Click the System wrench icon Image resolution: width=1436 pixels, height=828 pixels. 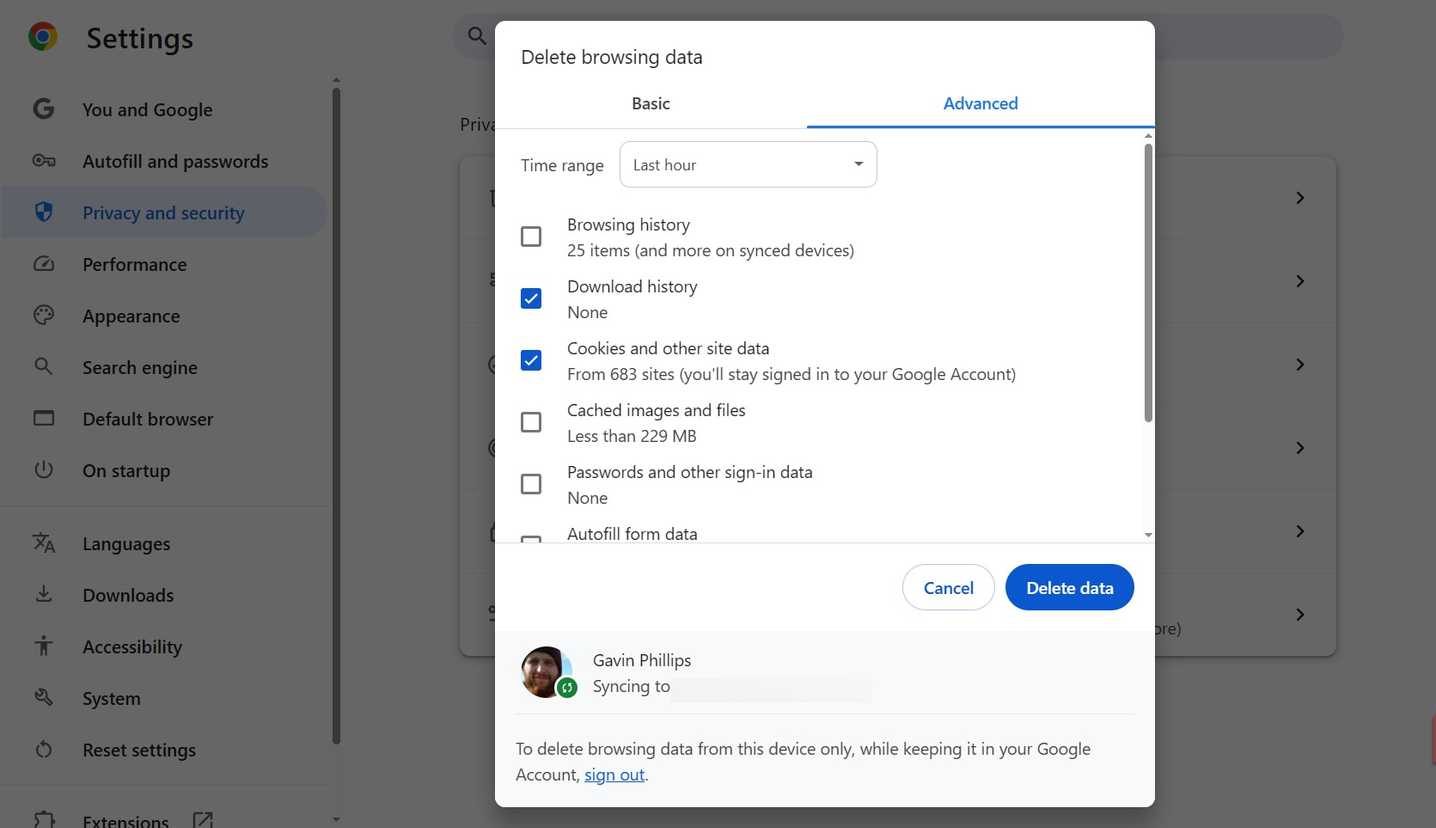tap(43, 698)
